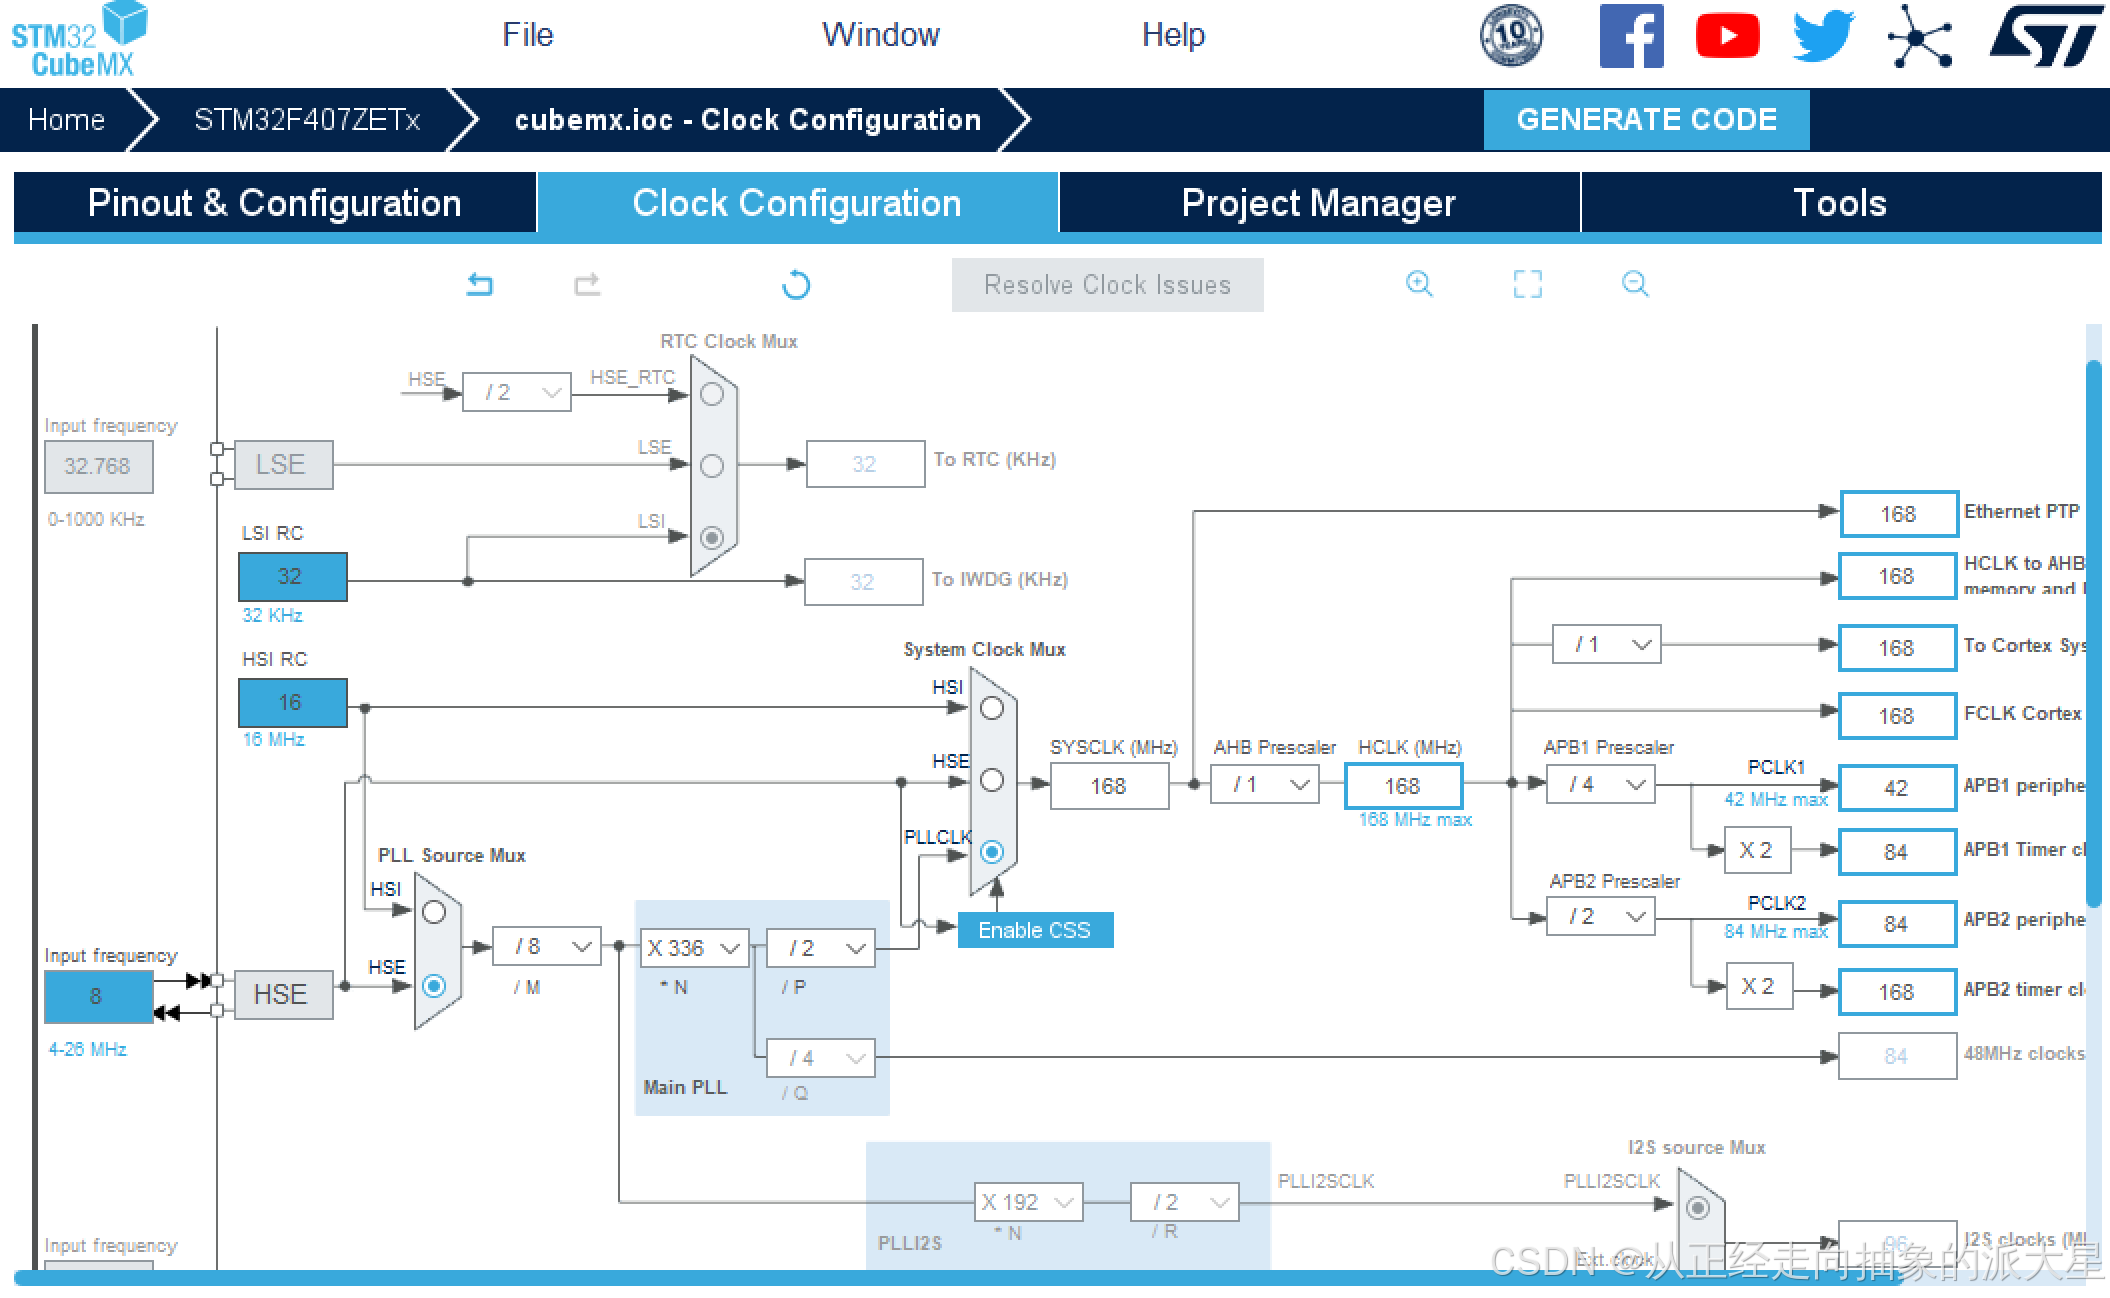Select LSE in RTC Clock Mux
The width and height of the screenshot is (2110, 1298).
click(x=712, y=466)
